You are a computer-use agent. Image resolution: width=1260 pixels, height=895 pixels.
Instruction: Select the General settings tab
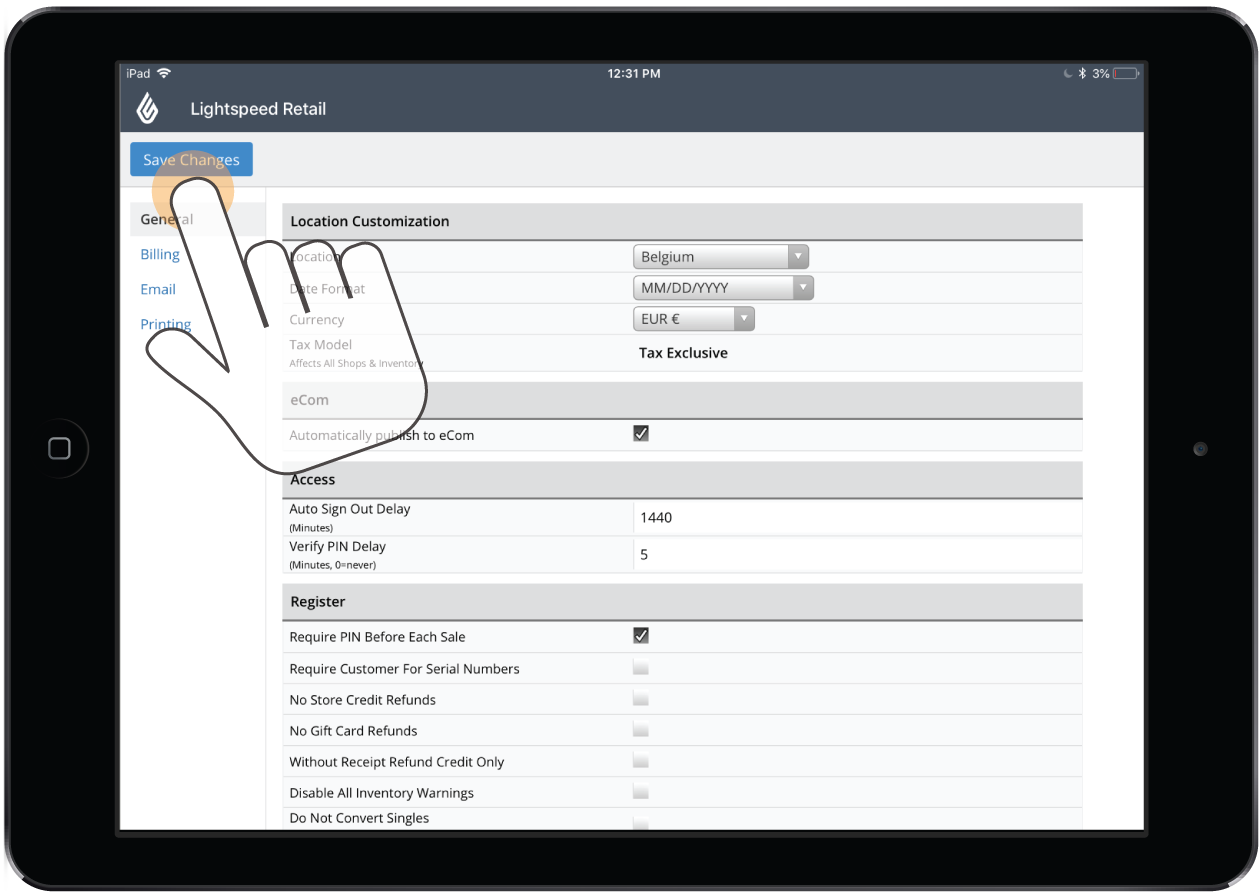pos(198,219)
